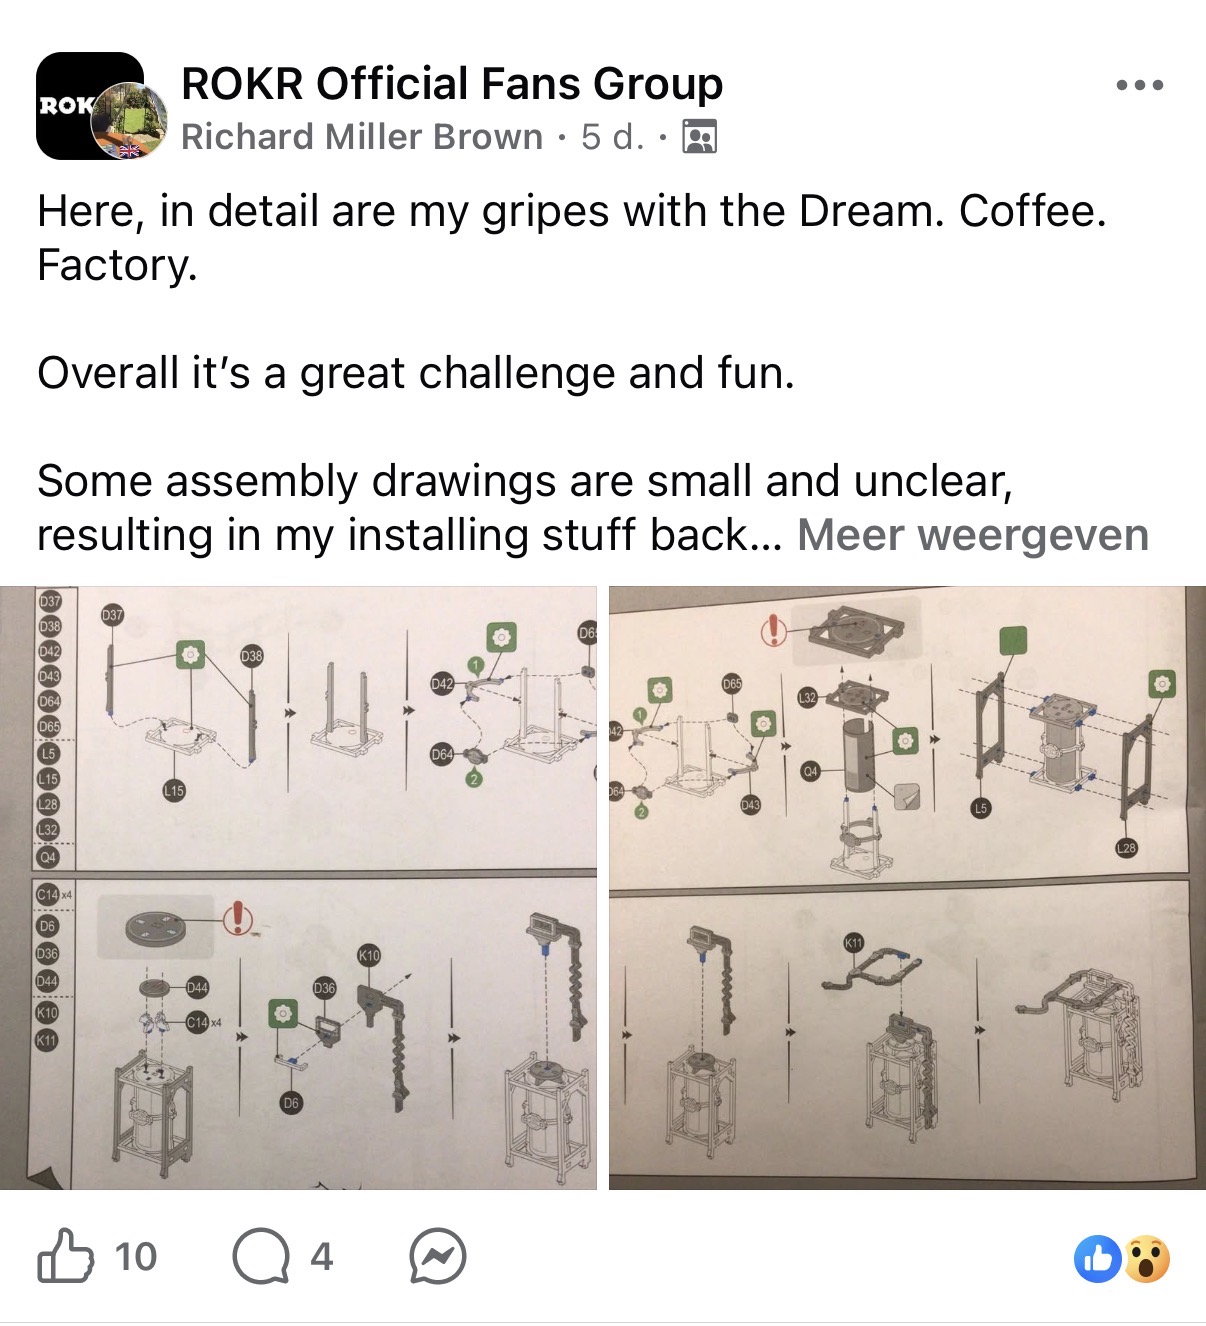Open right assembly instructions photo
1206x1326 pixels.
[x=907, y=888]
